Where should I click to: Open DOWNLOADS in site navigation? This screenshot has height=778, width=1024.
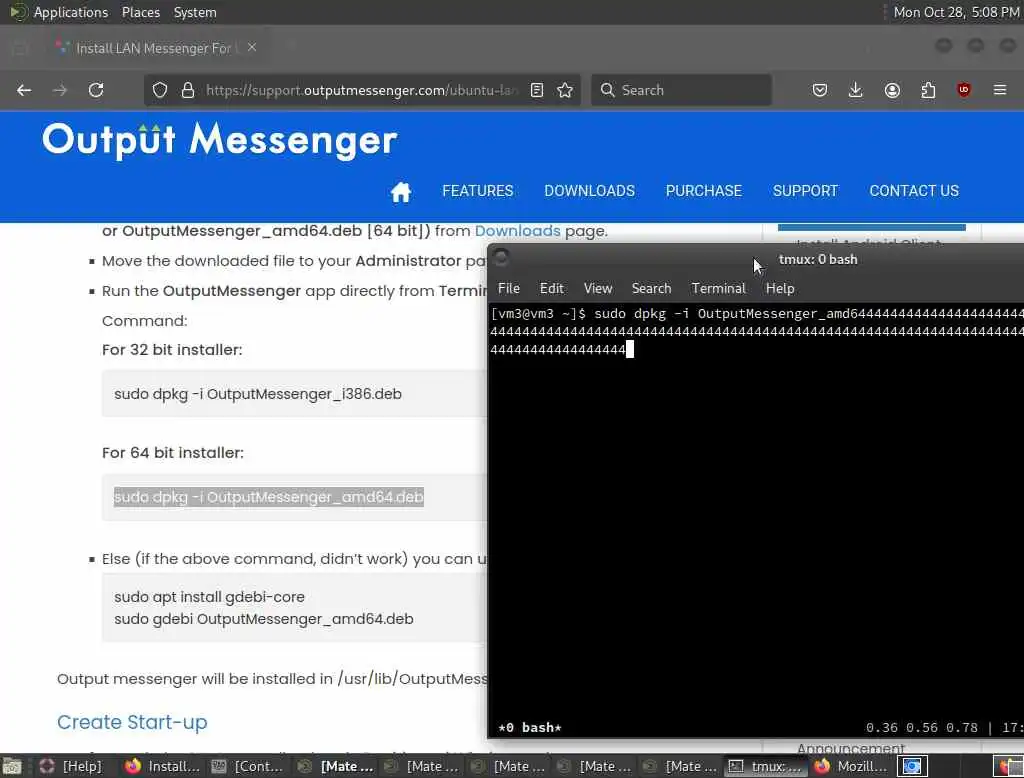click(589, 191)
